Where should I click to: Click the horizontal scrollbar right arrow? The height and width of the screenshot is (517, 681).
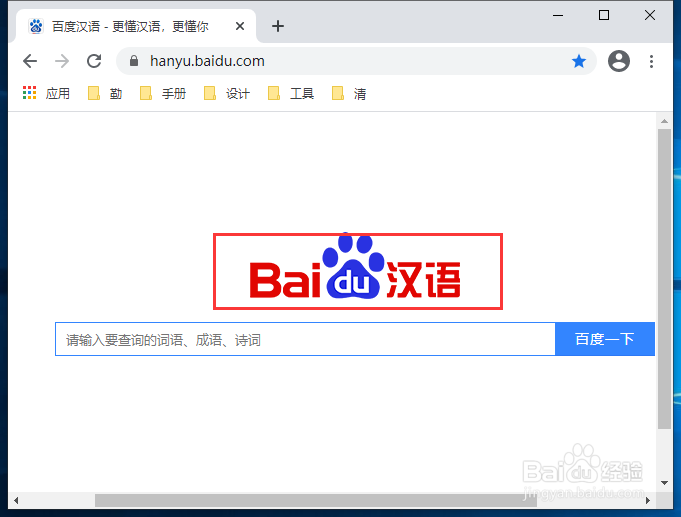pyautogui.click(x=647, y=500)
